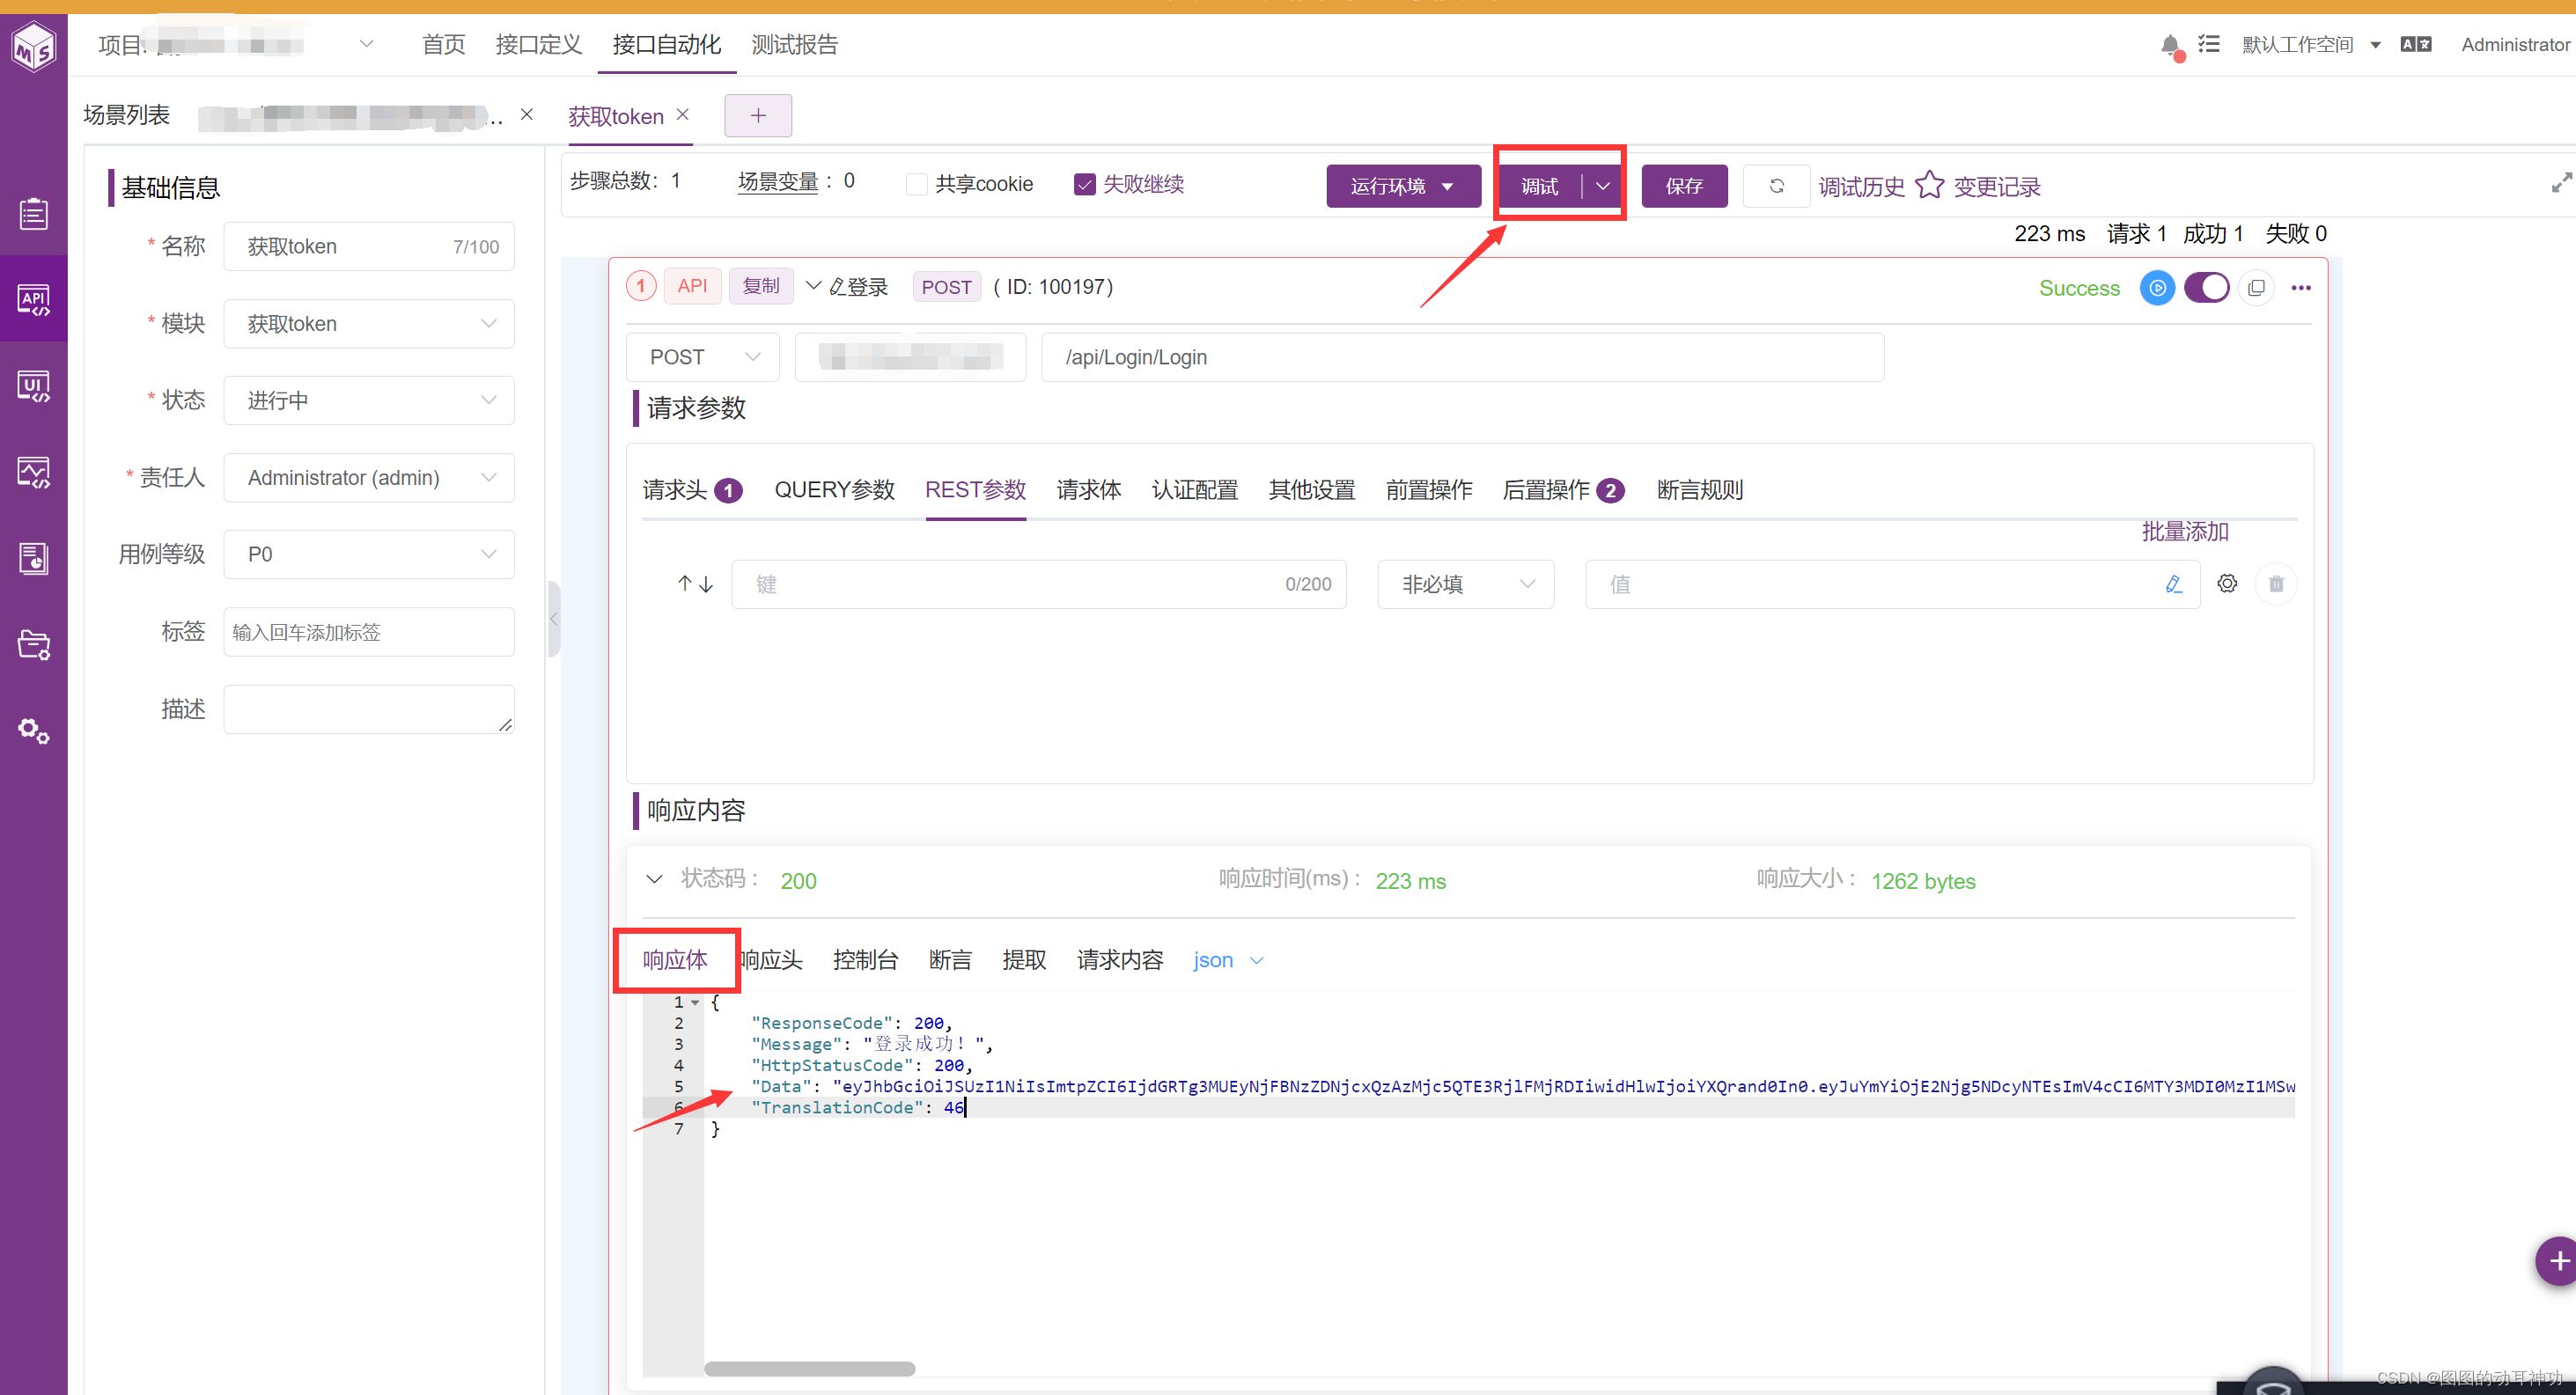Switch to 断言规则 tab

click(x=1700, y=490)
